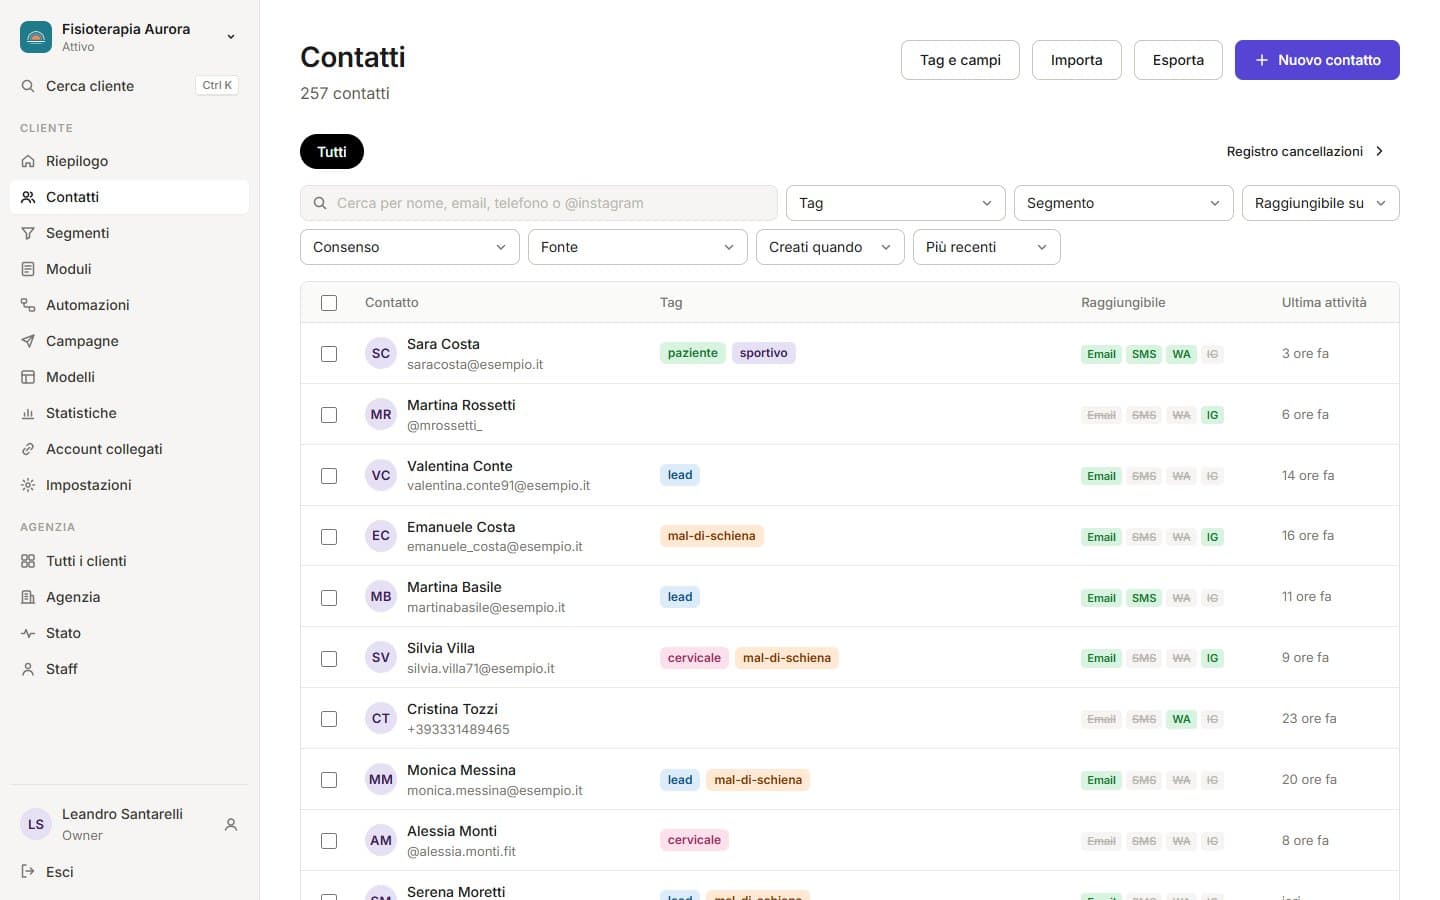This screenshot has height=900, width=1440.
Task: Click the Esci logout icon
Action: (x=28, y=872)
